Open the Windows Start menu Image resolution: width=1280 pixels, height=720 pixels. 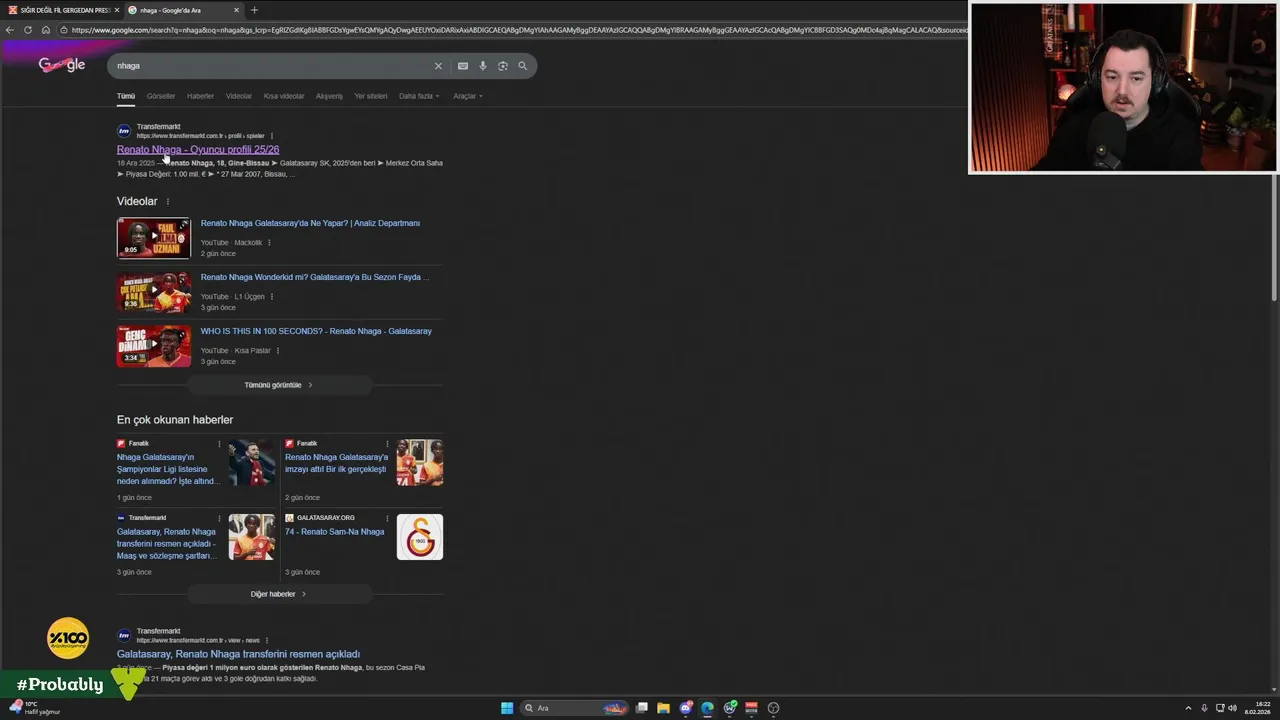(507, 708)
